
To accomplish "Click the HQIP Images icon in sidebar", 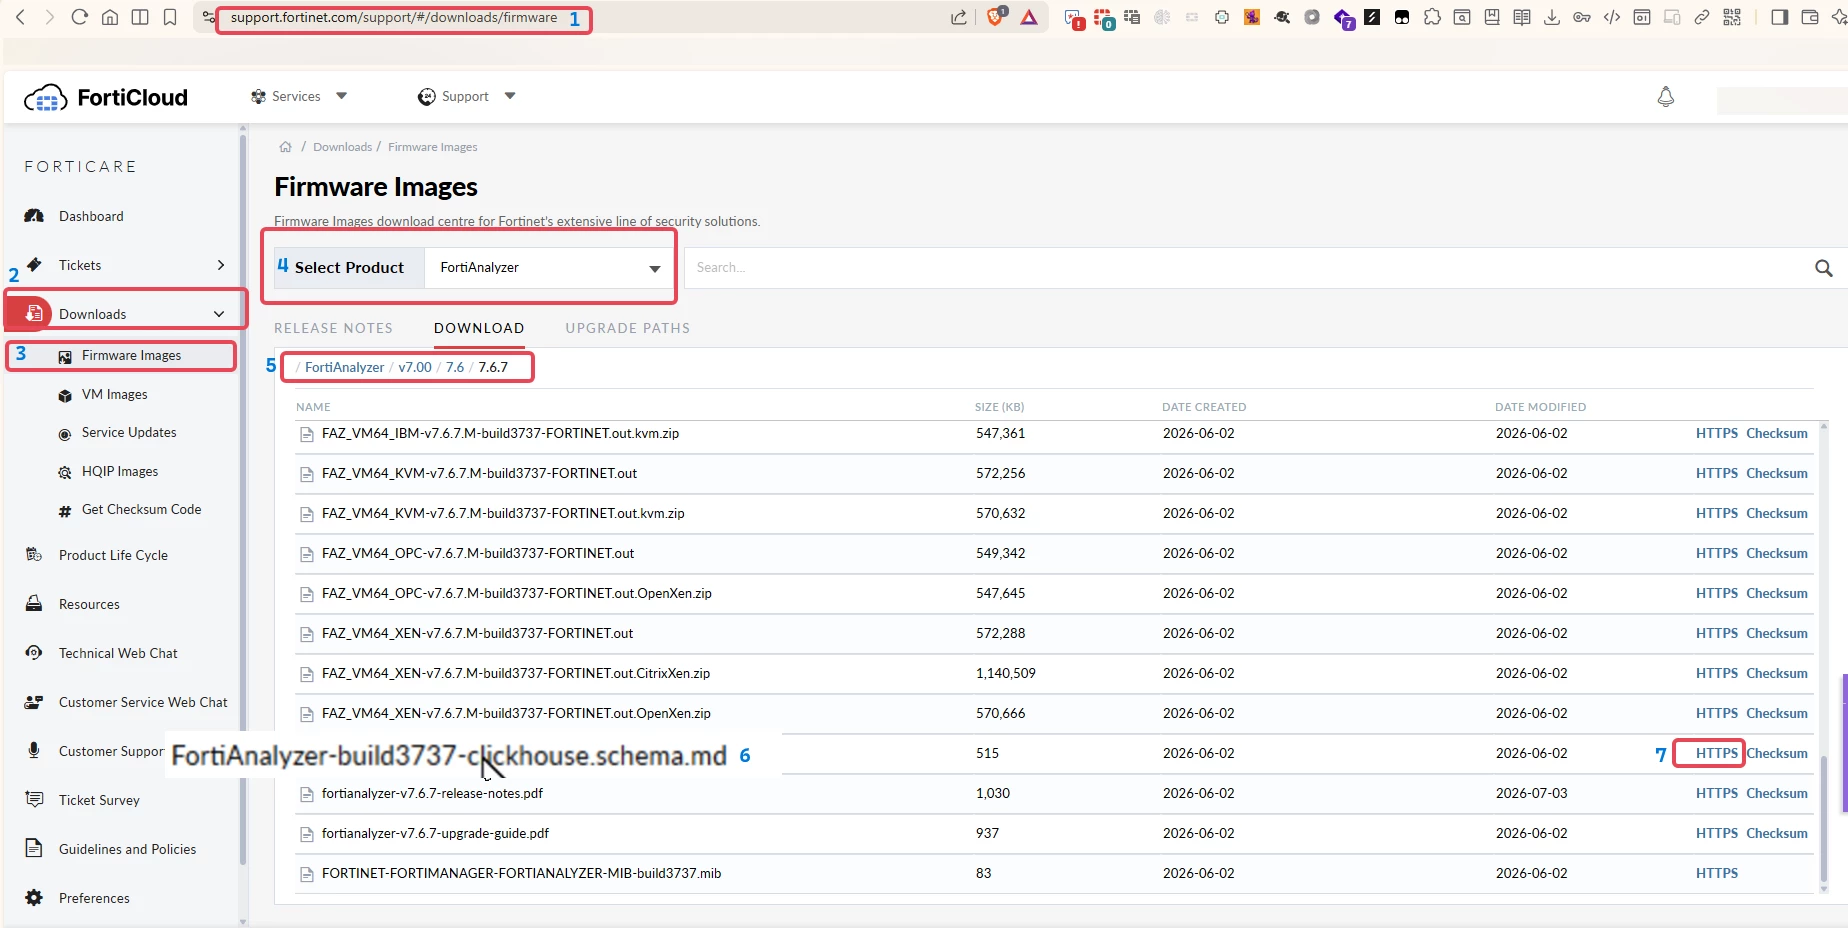I will coord(65,472).
